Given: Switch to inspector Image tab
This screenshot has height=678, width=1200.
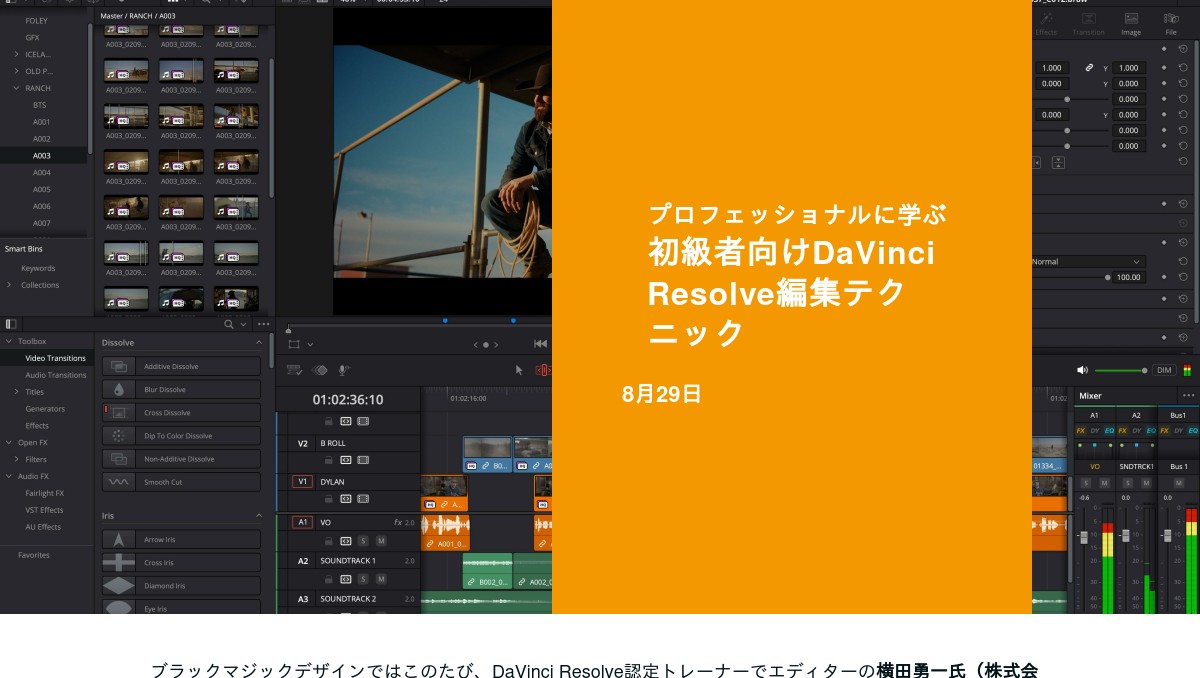Looking at the screenshot, I should [x=1131, y=23].
